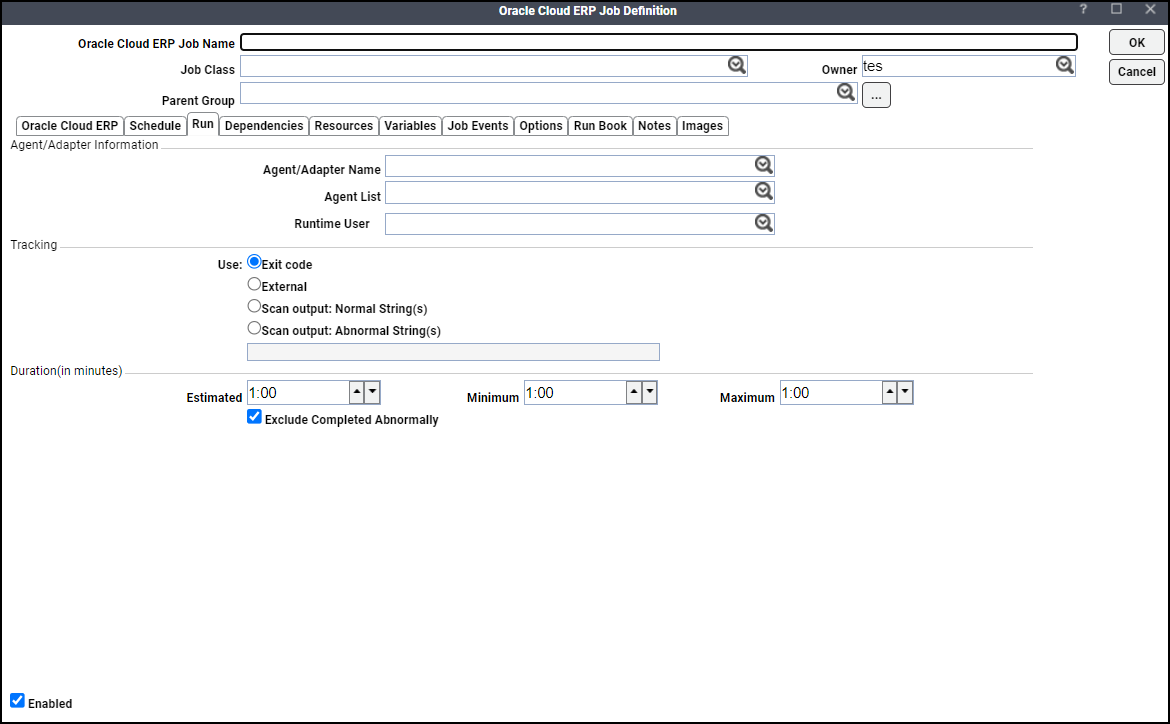Focus the Oracle Cloud ERP Job Name field
This screenshot has height=724, width=1170.
[659, 42]
